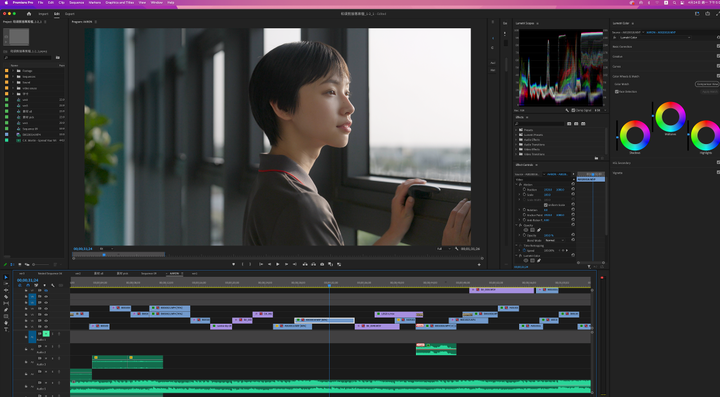Toggle the Uniform Scale checkbox
Screen dimensions: 720x397
pos(546,205)
